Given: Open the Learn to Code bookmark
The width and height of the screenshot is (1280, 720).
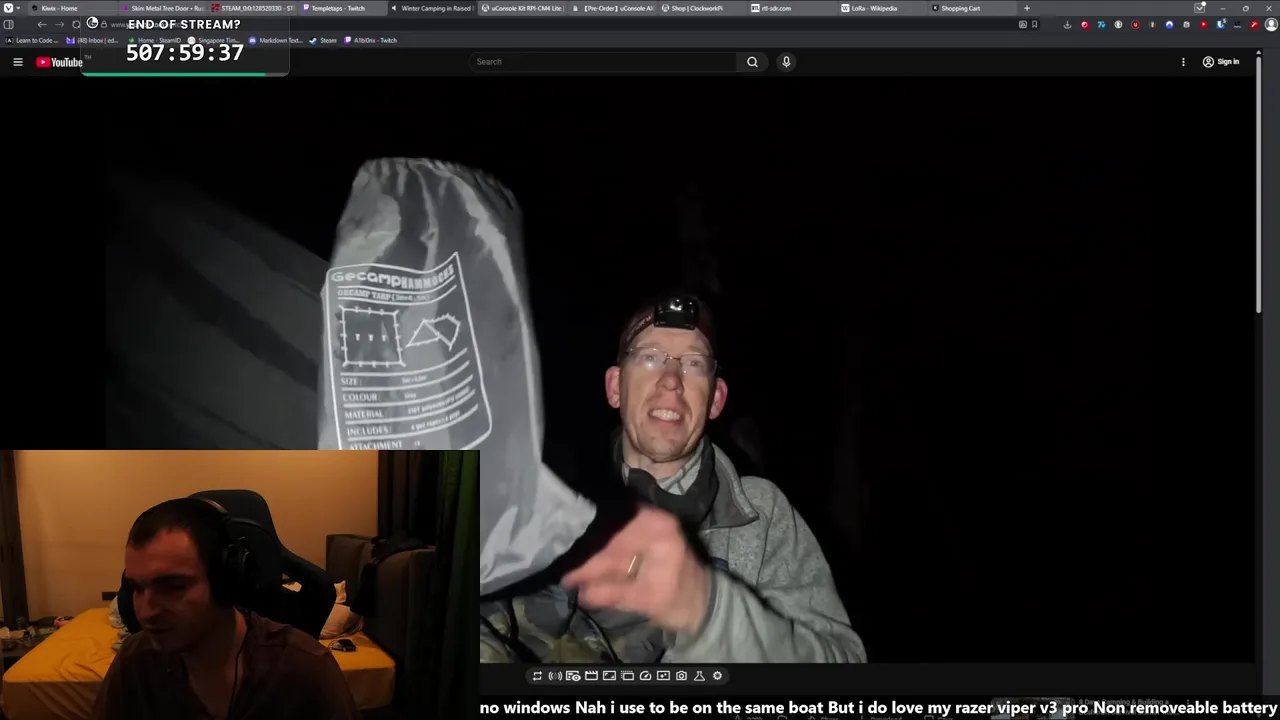Looking at the screenshot, I should [x=33, y=40].
